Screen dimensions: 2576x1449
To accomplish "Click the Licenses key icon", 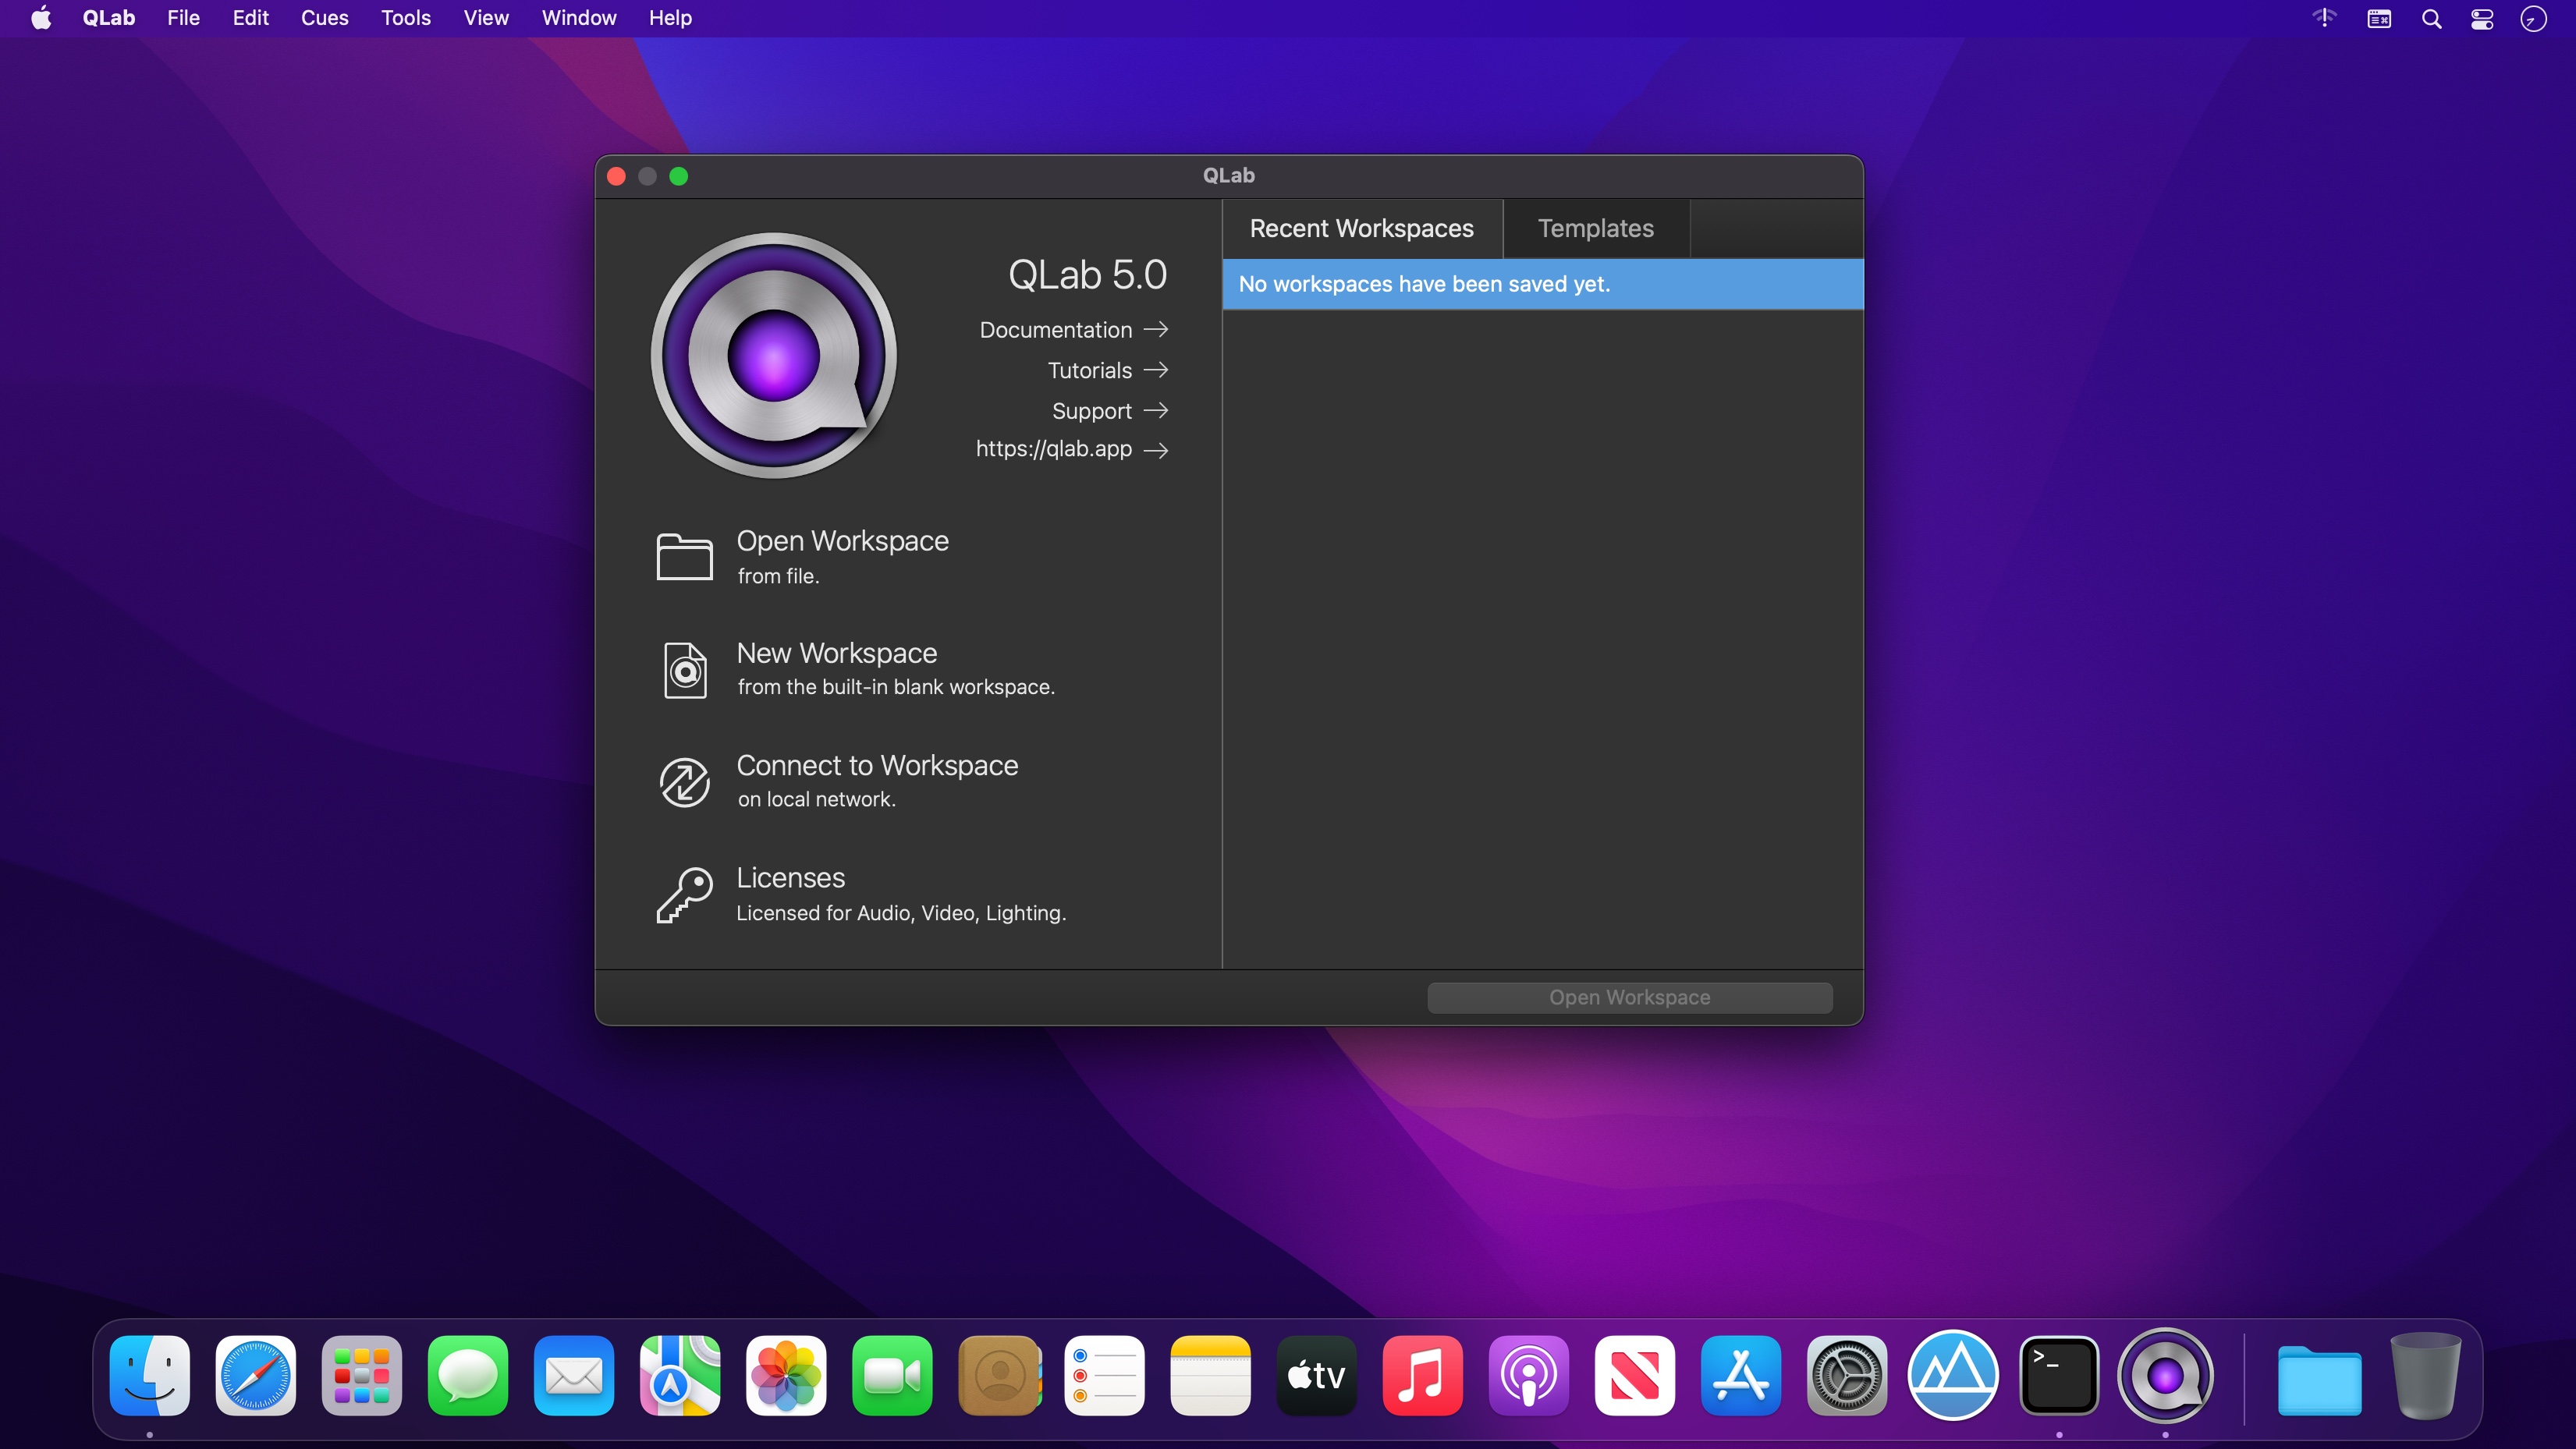I will [x=684, y=894].
